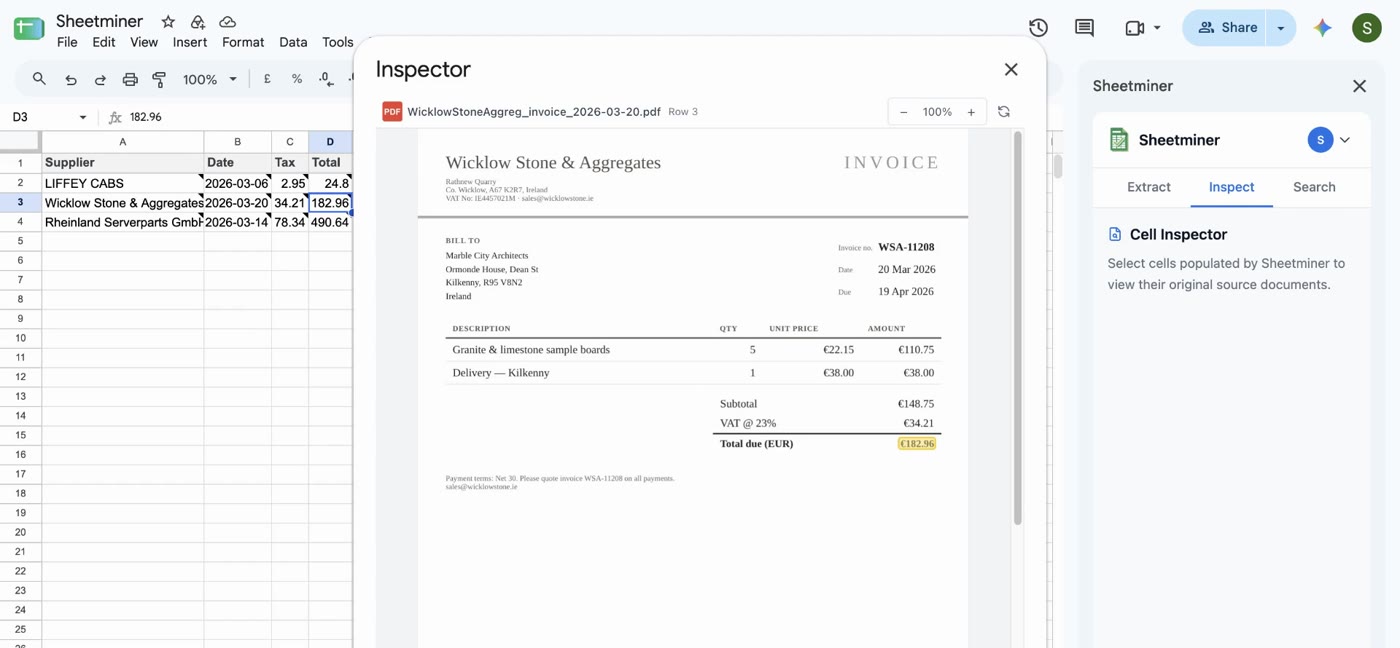Open the Edit menu
Image resolution: width=1400 pixels, height=648 pixels.
[104, 42]
